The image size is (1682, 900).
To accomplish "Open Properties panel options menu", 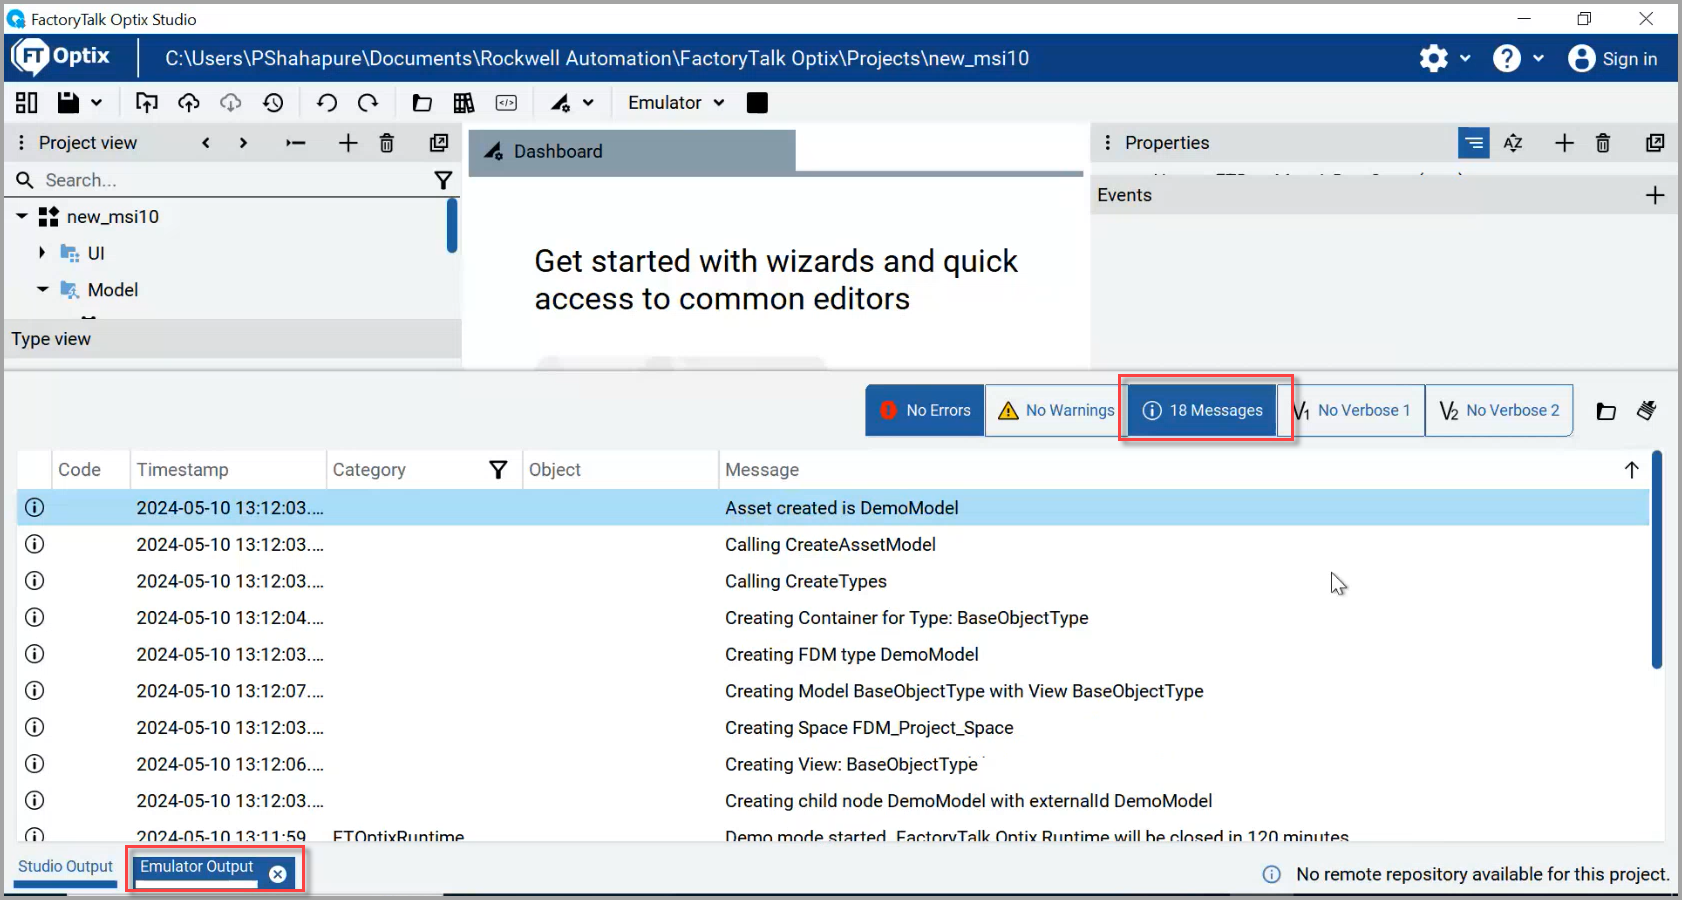I will [1107, 143].
